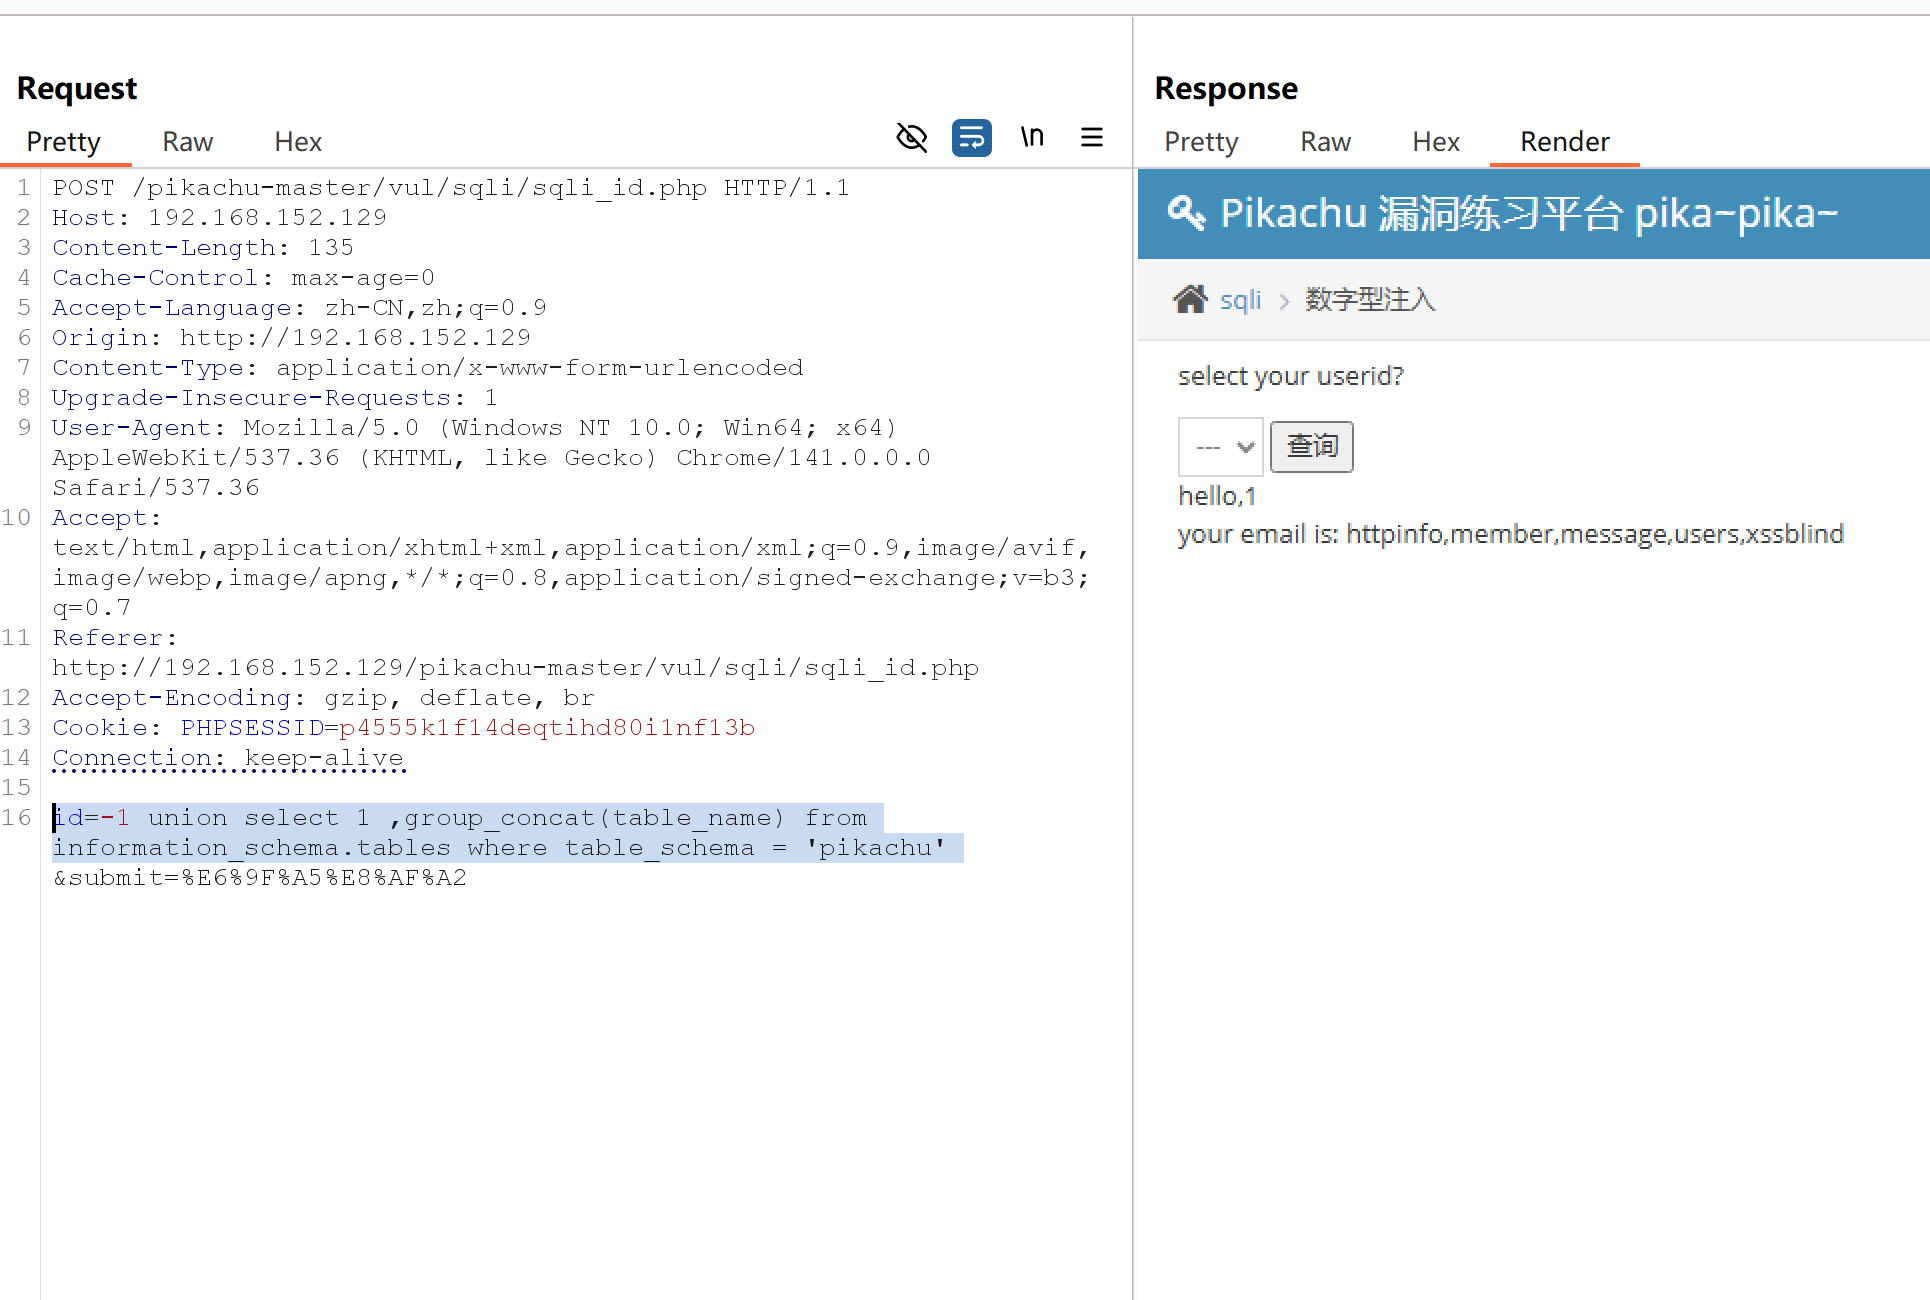Click the home icon in breadcrumb
The image size is (1930, 1300).
click(x=1189, y=299)
